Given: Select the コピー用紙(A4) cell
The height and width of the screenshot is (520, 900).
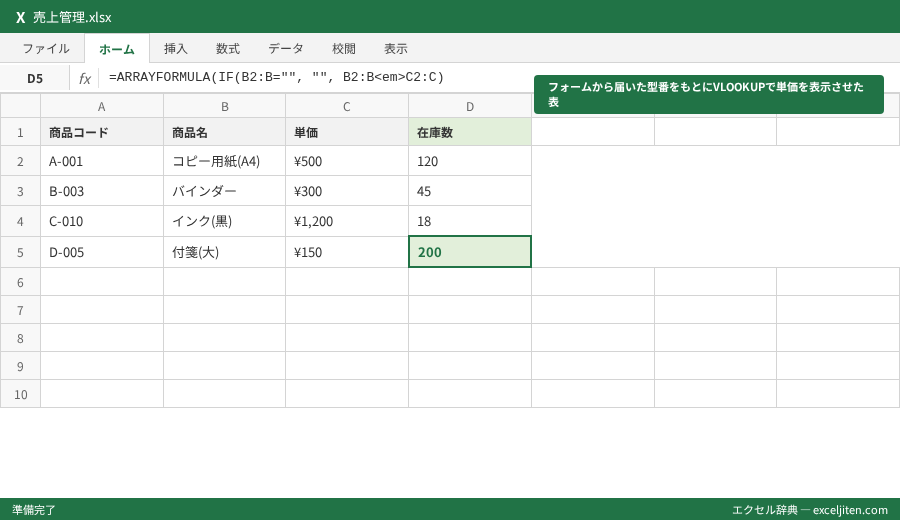Looking at the screenshot, I should click(x=224, y=161).
